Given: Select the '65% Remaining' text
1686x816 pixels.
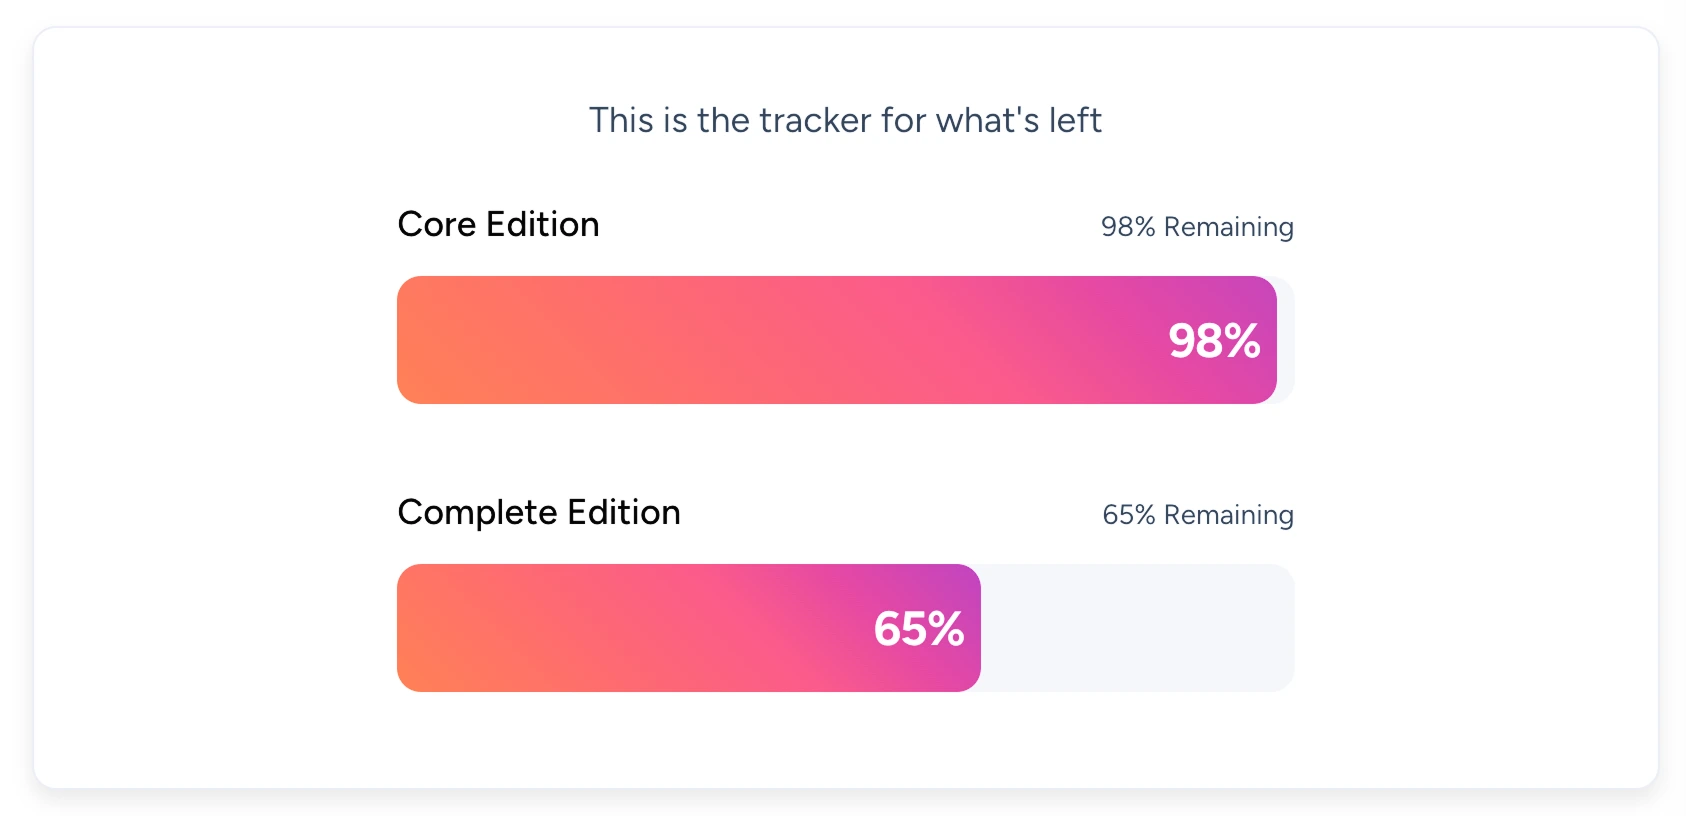Looking at the screenshot, I should [x=1197, y=515].
